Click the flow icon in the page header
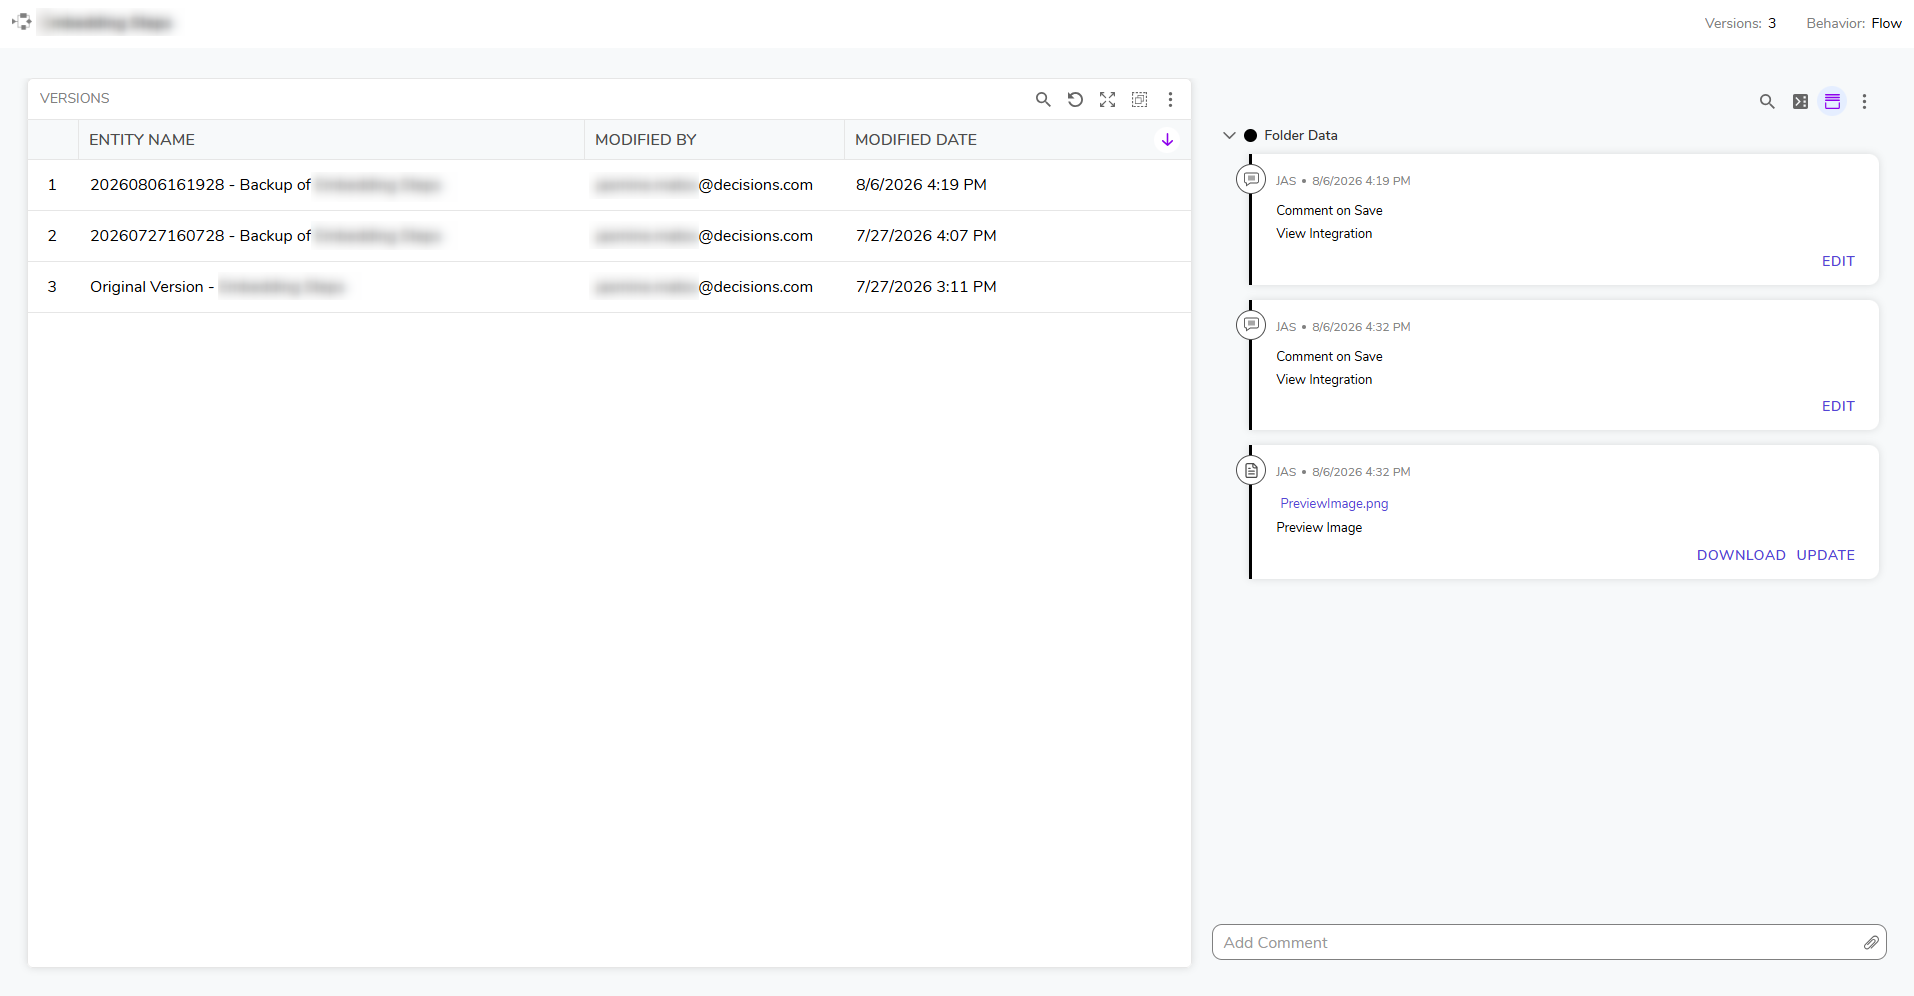The width and height of the screenshot is (1914, 996). tap(21, 21)
